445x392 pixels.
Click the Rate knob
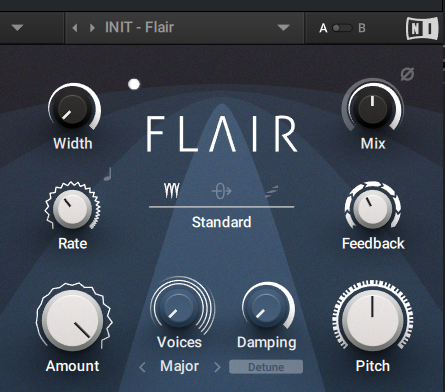coord(72,208)
